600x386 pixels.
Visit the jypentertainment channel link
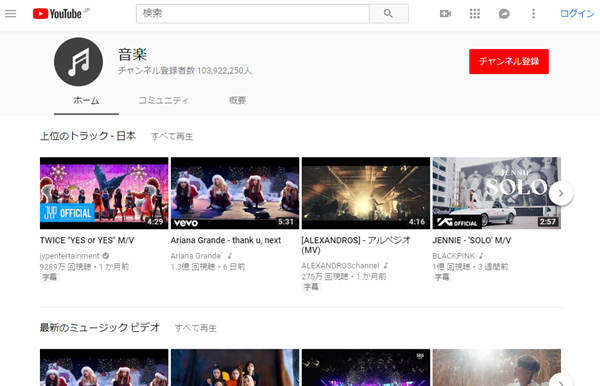point(70,256)
